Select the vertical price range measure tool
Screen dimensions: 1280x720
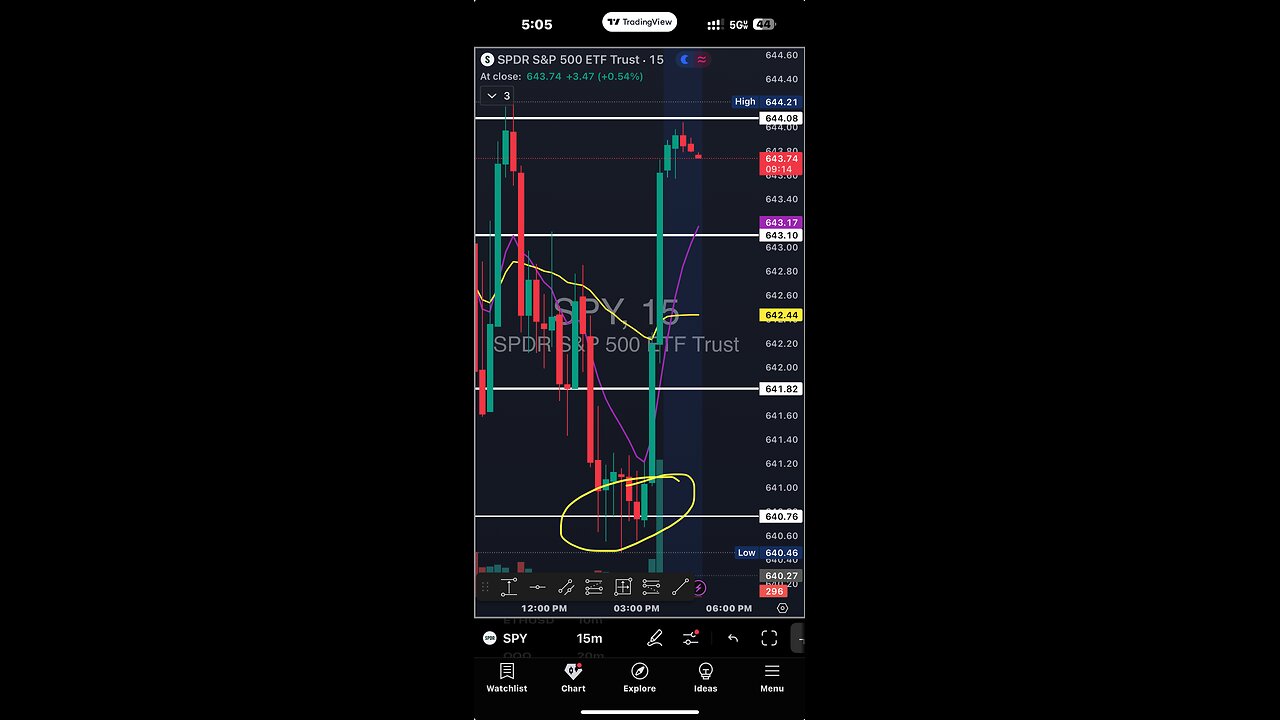[x=509, y=587]
